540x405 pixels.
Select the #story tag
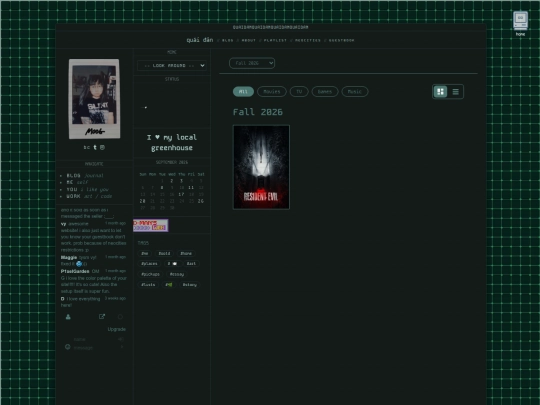[190, 284]
